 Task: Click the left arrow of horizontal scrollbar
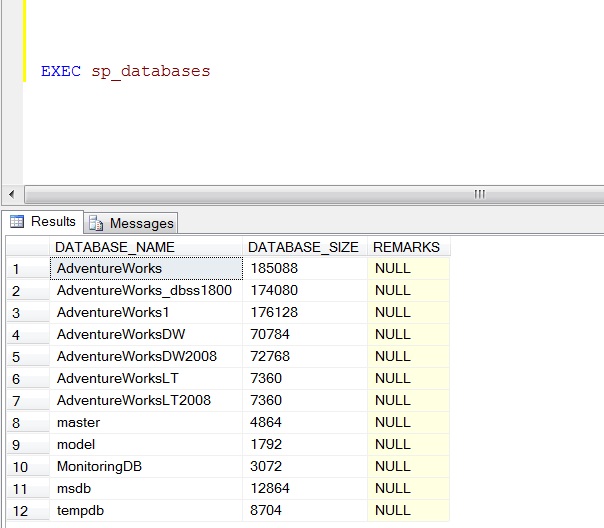[12, 194]
